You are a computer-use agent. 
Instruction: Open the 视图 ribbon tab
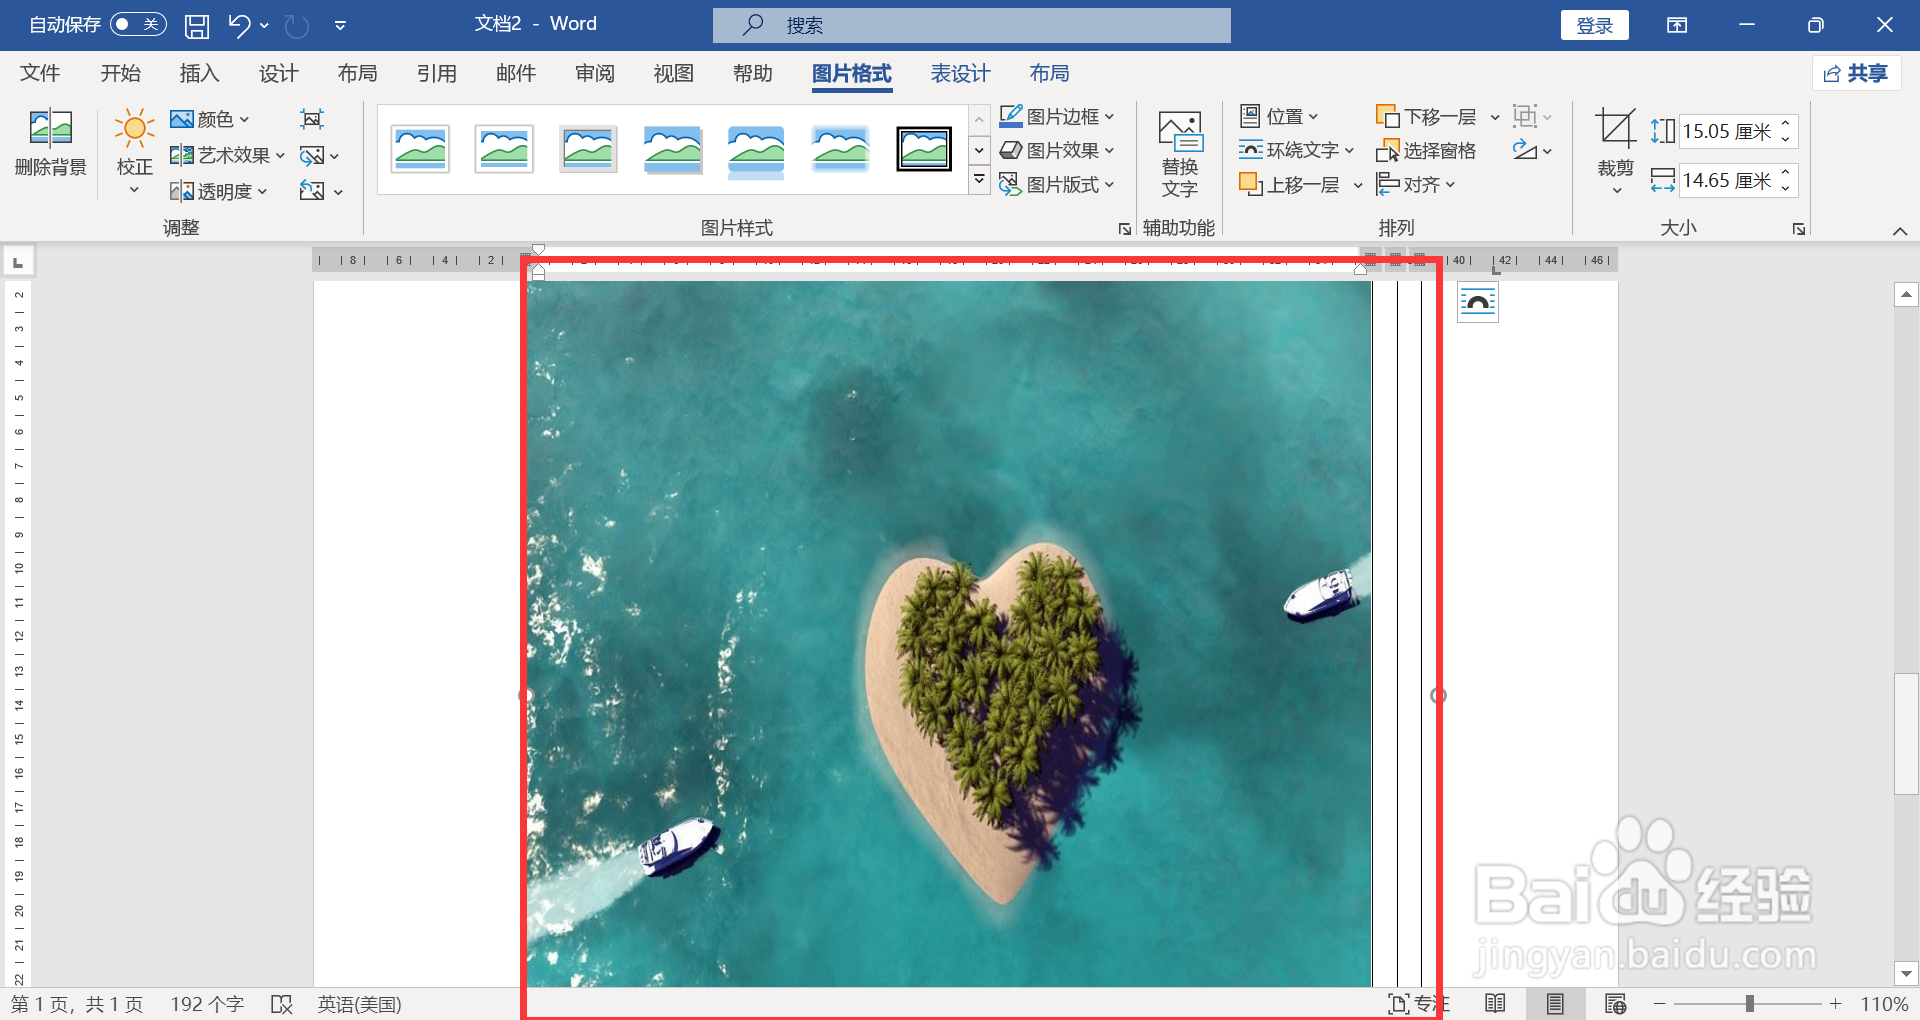[672, 72]
